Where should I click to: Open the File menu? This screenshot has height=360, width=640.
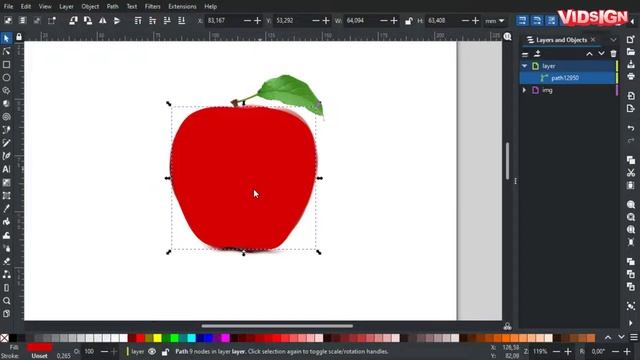pyautogui.click(x=8, y=7)
